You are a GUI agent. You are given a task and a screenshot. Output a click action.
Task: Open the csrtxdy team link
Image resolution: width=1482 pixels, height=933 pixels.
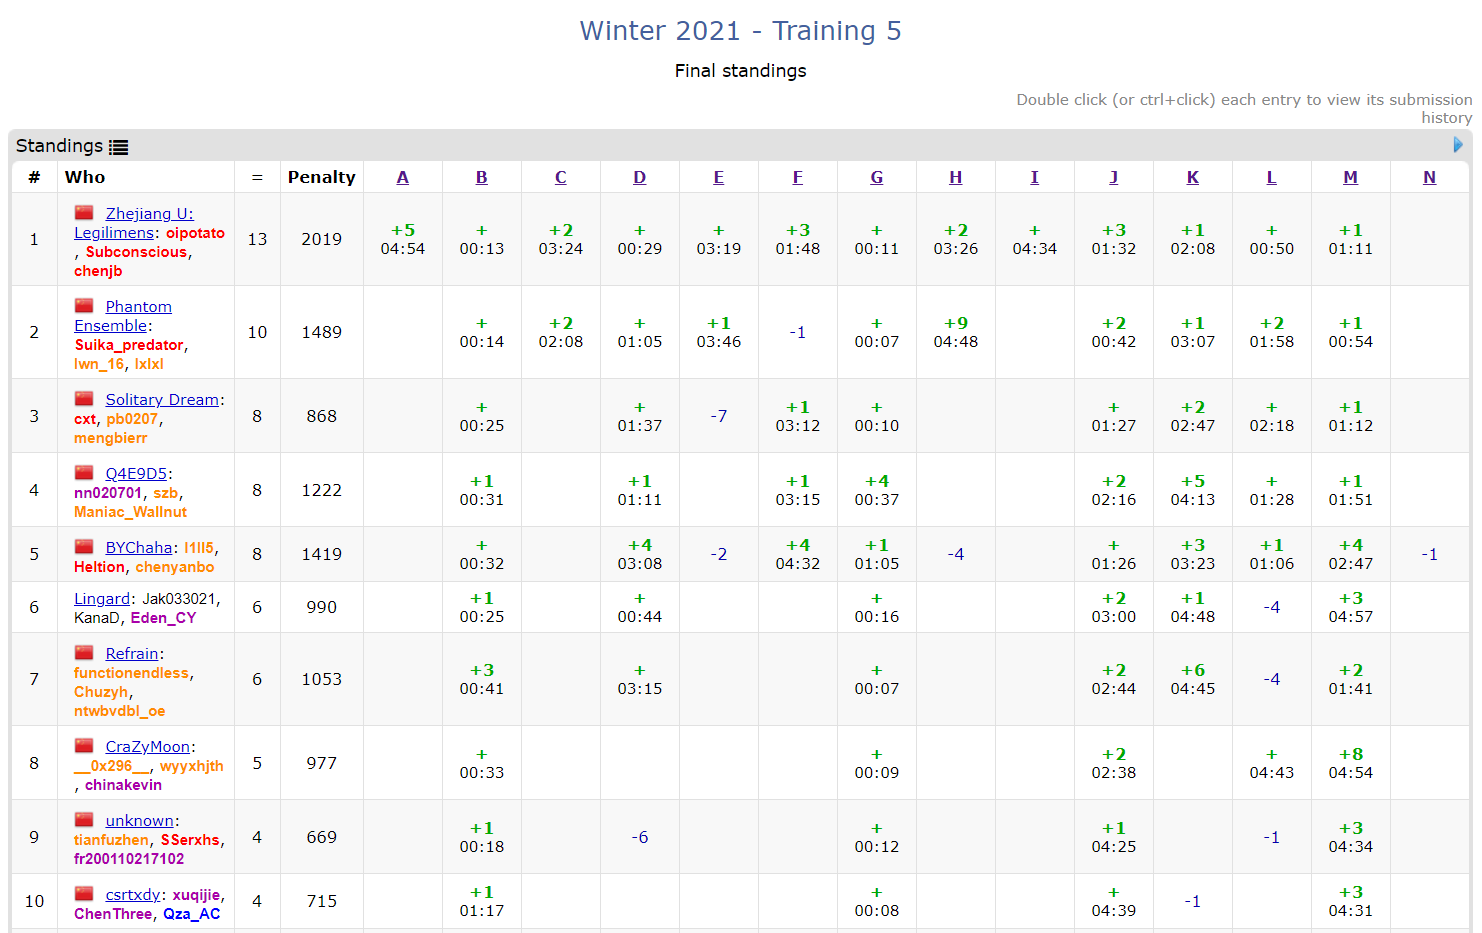coord(133,895)
